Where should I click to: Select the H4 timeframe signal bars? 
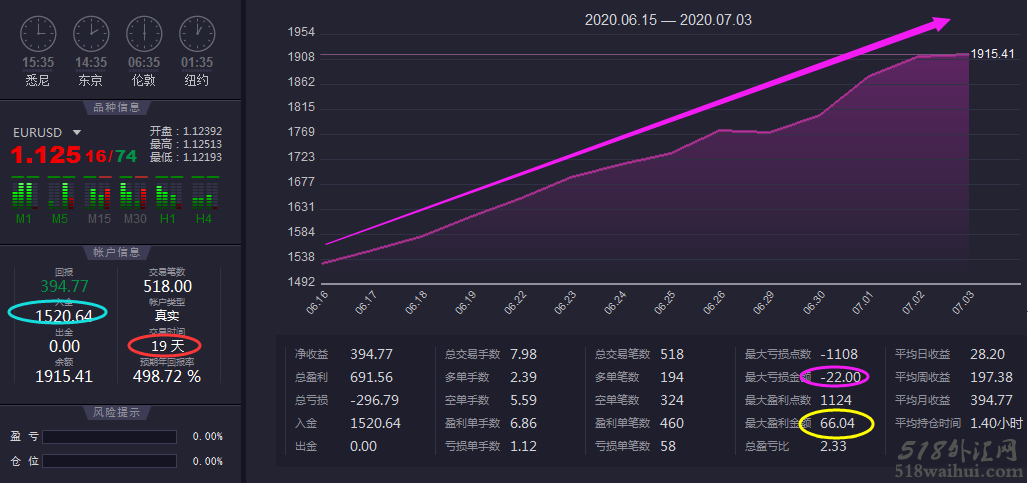point(204,193)
